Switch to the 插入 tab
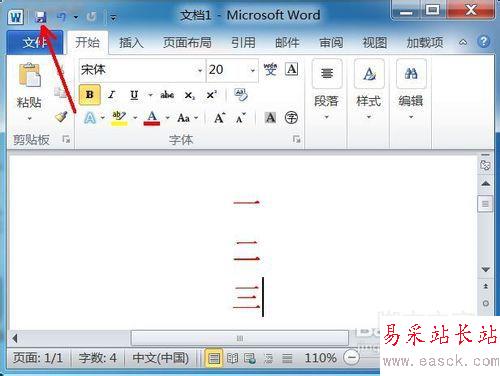500x376 pixels. pyautogui.click(x=131, y=42)
